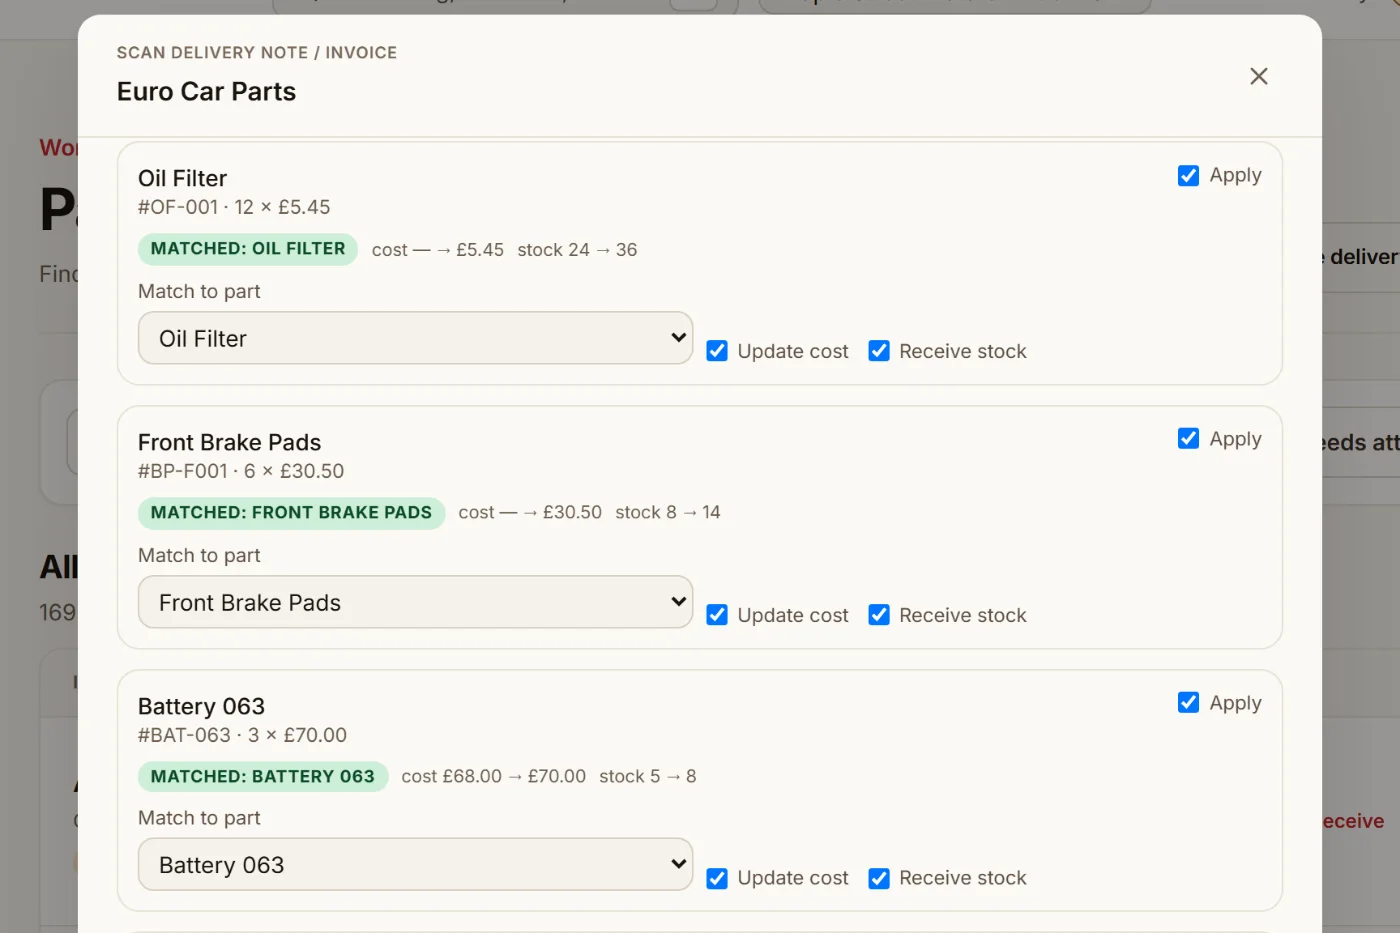Open the Oil Filter match dropdown

pos(415,338)
